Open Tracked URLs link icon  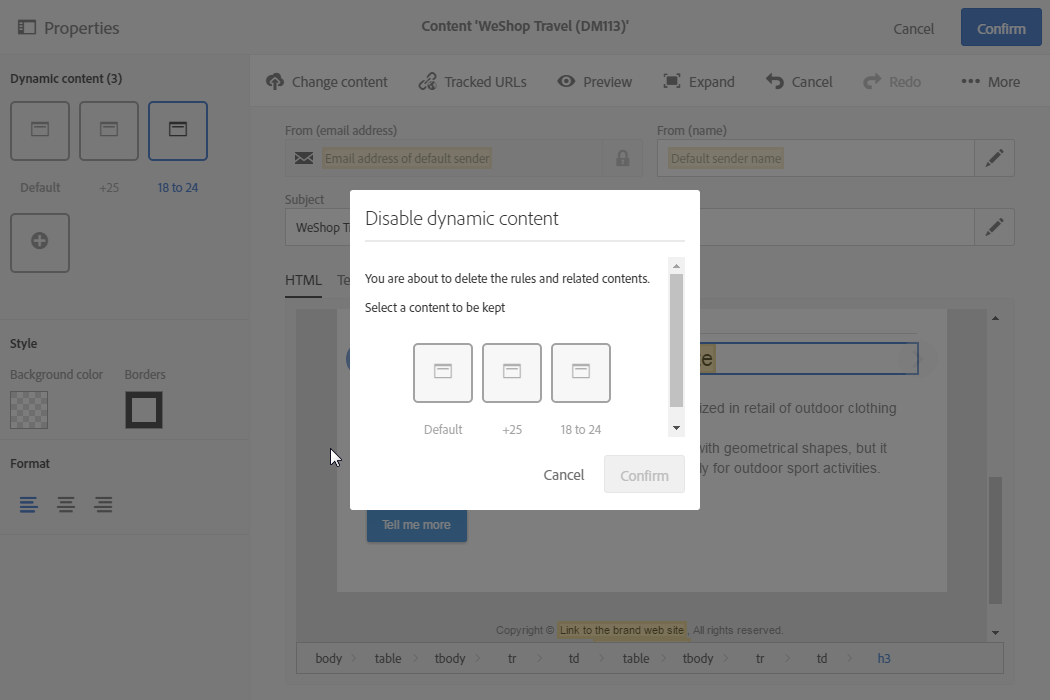428,82
